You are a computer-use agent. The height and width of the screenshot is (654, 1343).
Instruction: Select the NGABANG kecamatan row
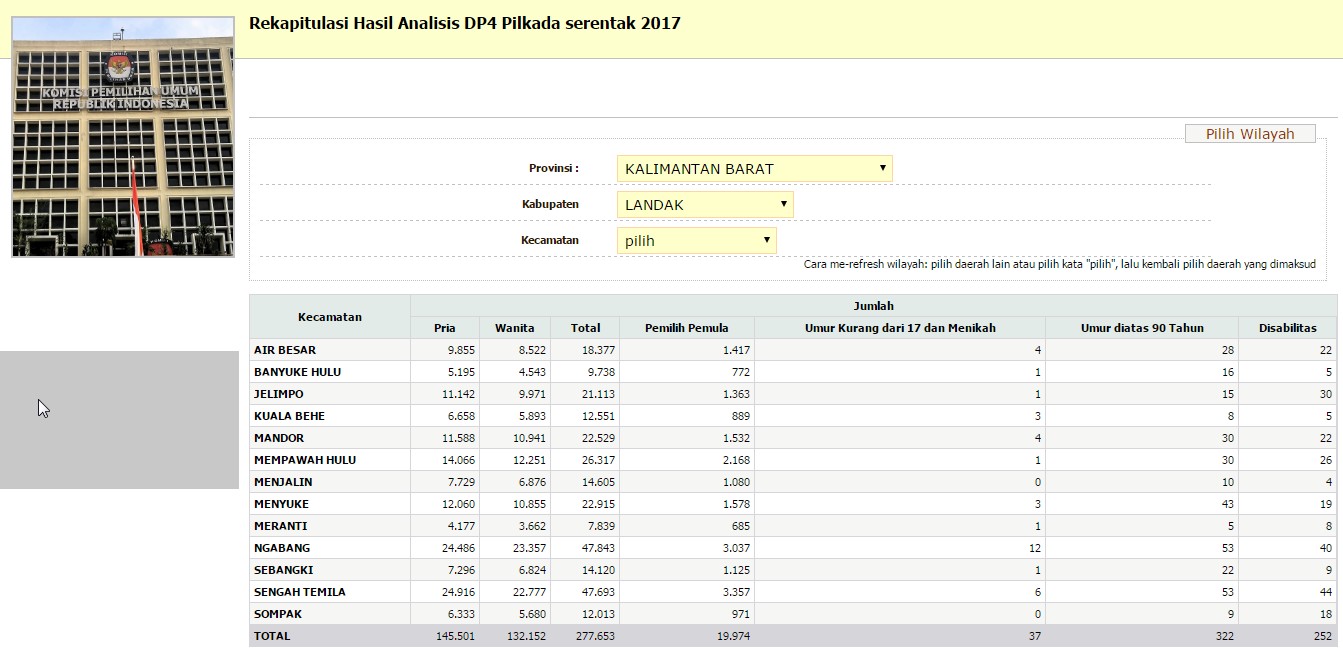tap(282, 548)
